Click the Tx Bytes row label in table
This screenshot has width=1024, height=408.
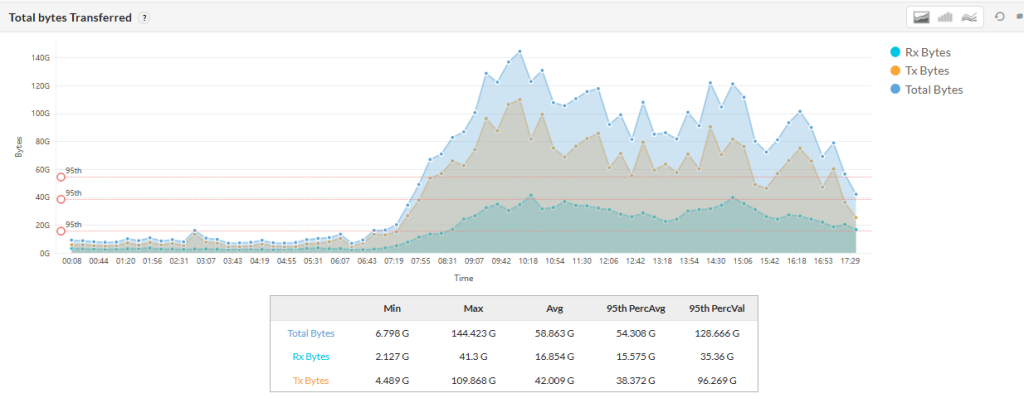click(312, 379)
